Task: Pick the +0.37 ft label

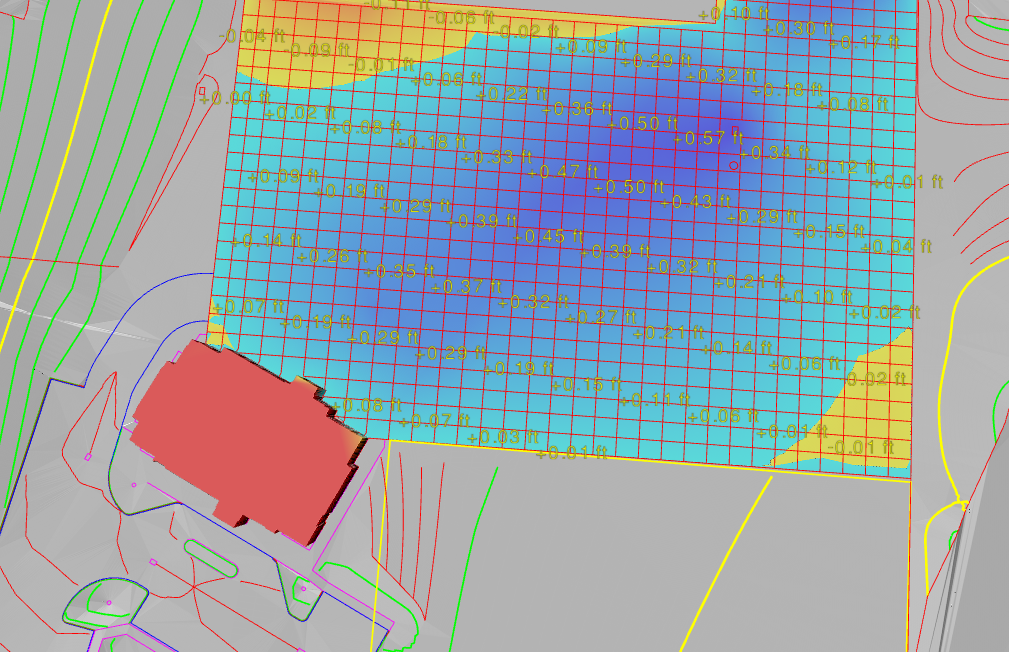Action: click(466, 286)
